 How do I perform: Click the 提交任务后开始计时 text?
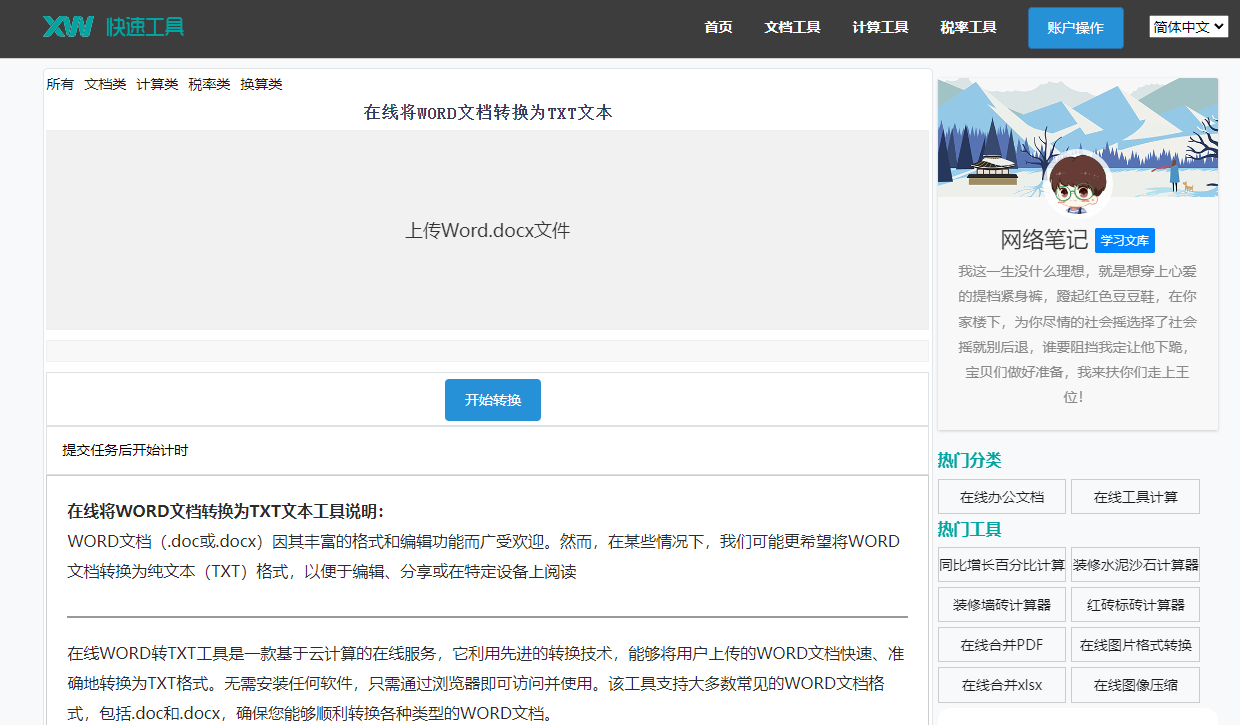125,450
